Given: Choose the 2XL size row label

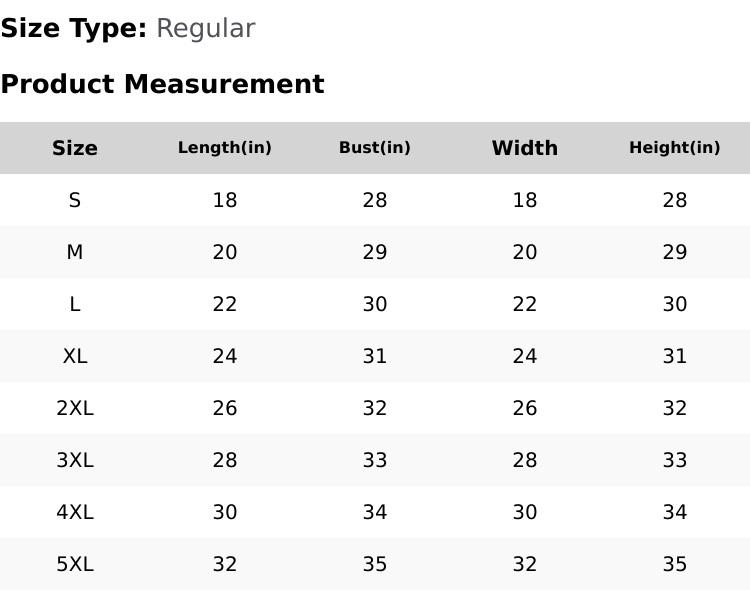Looking at the screenshot, I should (75, 408).
